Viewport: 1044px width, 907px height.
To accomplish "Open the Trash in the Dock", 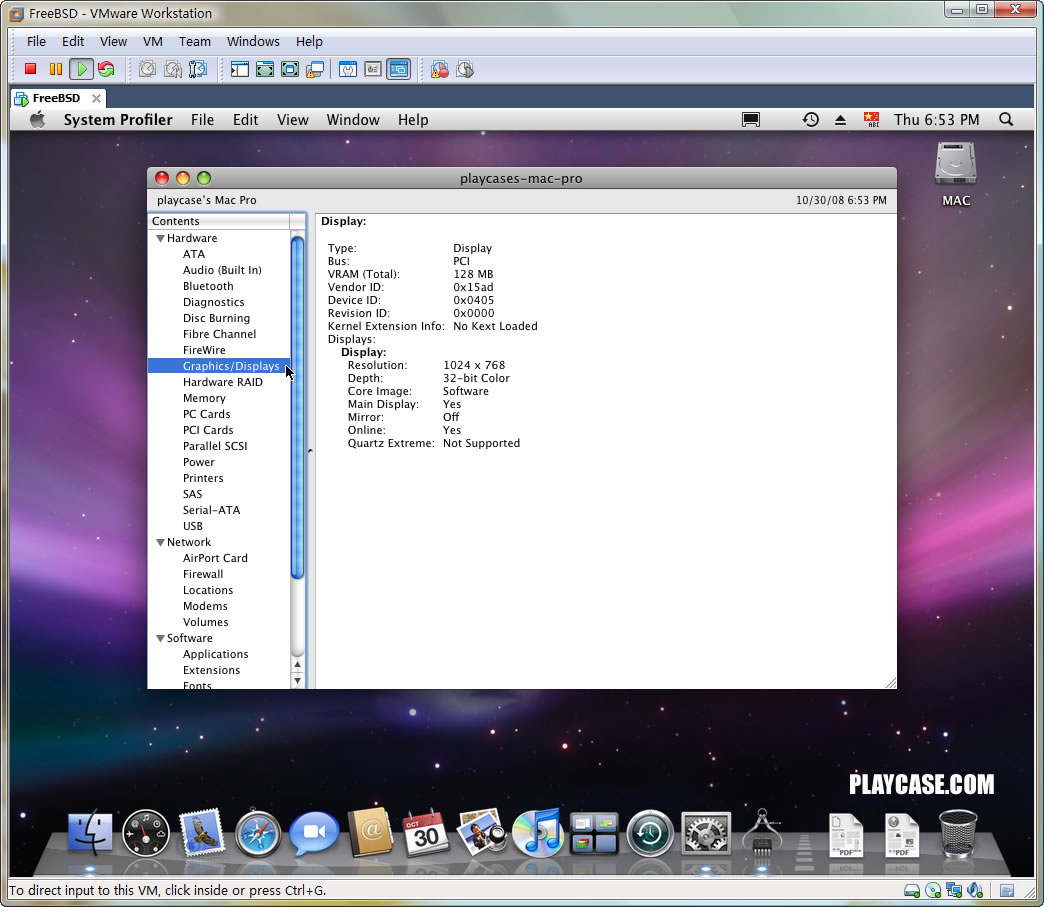I will [957, 832].
